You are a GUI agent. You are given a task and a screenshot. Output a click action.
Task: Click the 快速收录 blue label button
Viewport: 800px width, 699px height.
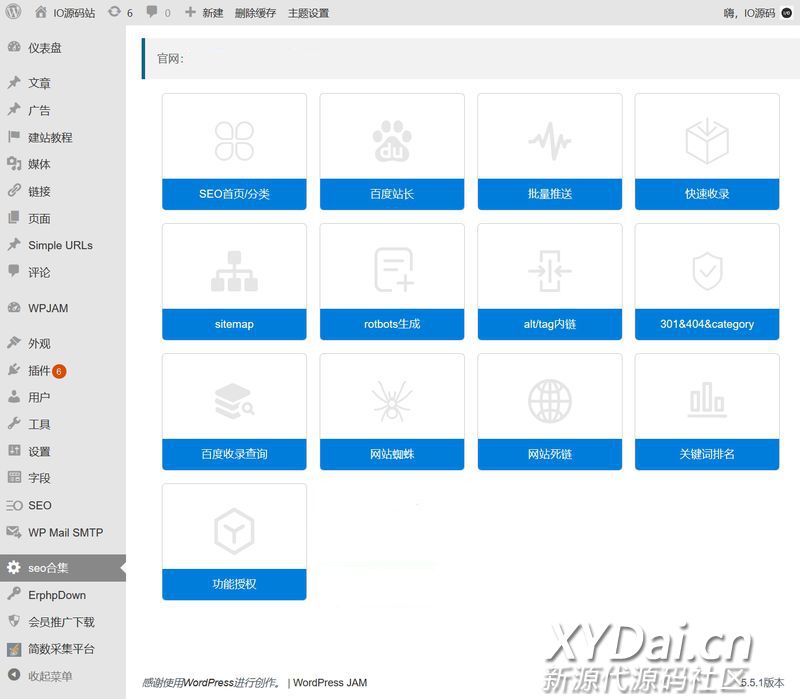pyautogui.click(x=707, y=194)
